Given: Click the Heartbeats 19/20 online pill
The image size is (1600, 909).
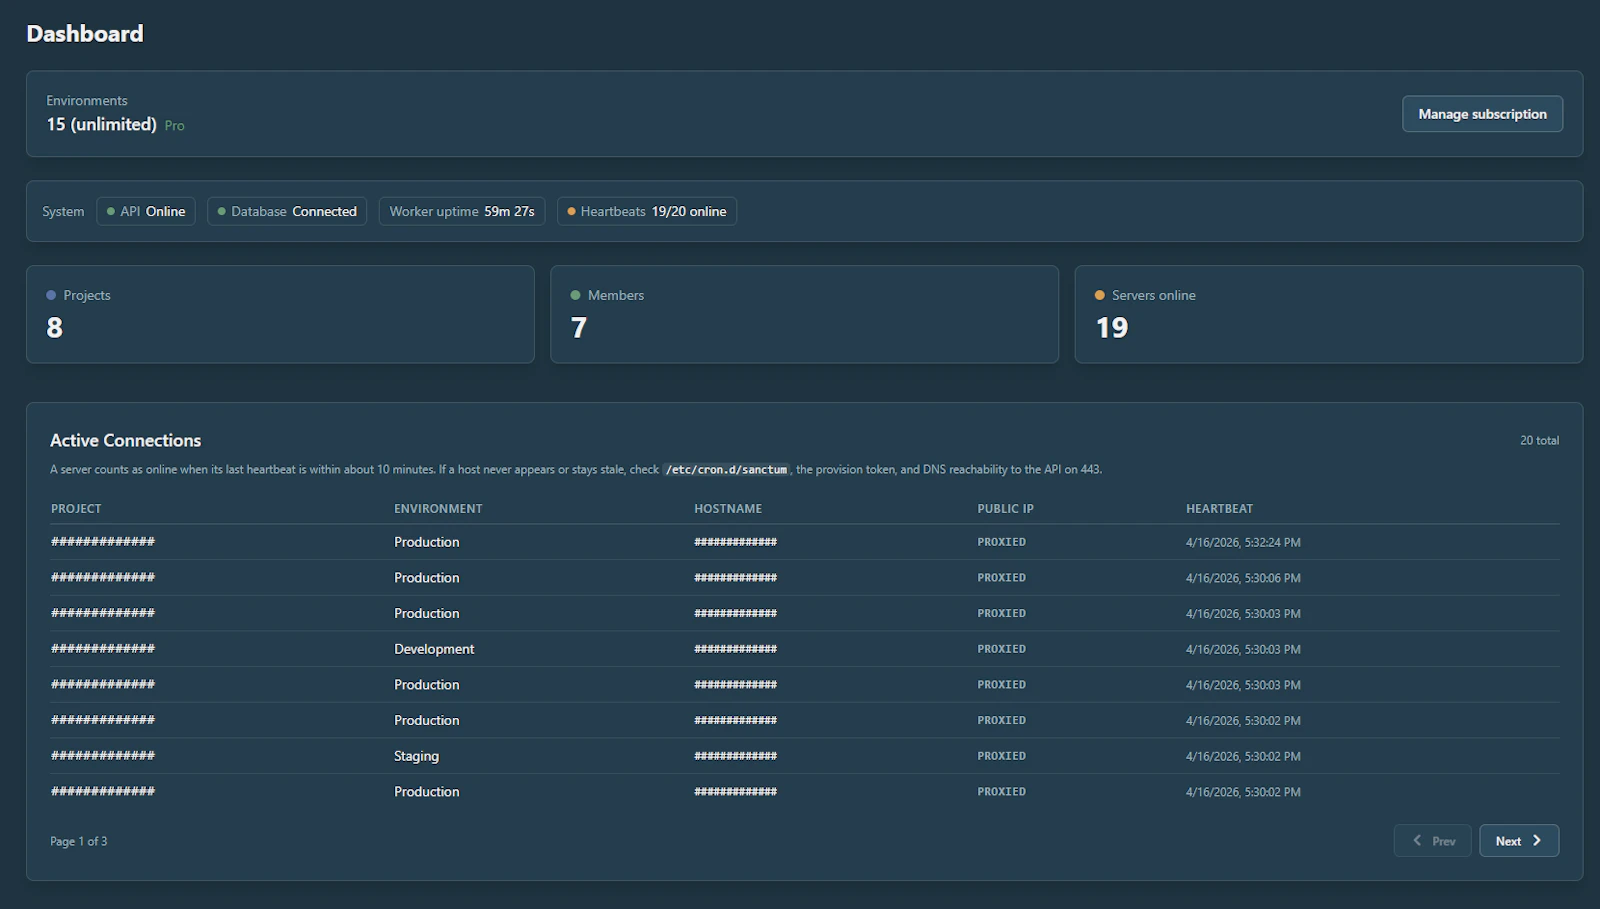Looking at the screenshot, I should pos(646,211).
